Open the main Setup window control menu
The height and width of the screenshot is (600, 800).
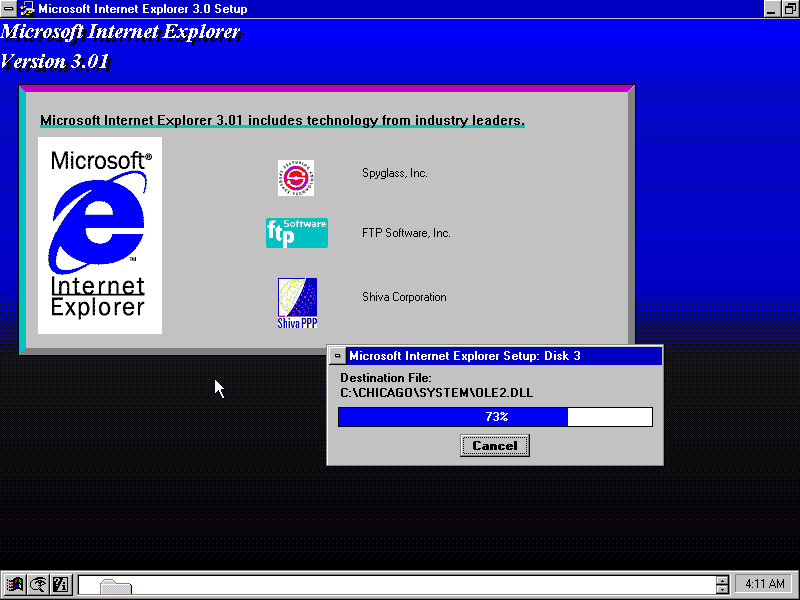pyautogui.click(x=9, y=9)
